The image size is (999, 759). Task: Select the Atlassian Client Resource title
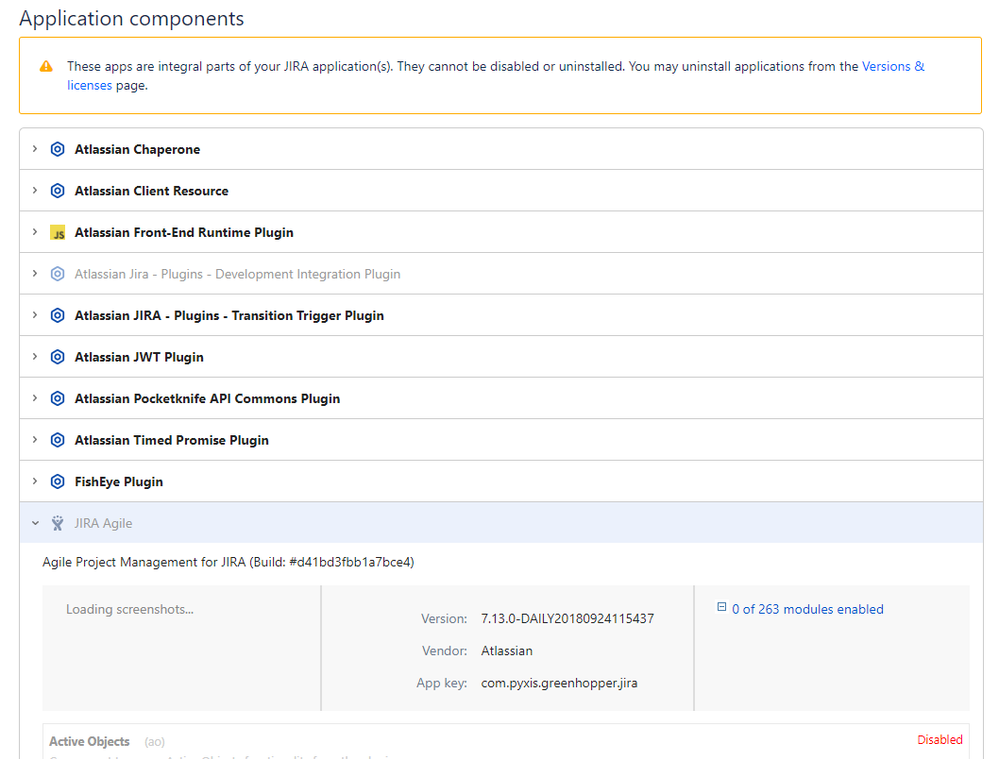(x=151, y=191)
